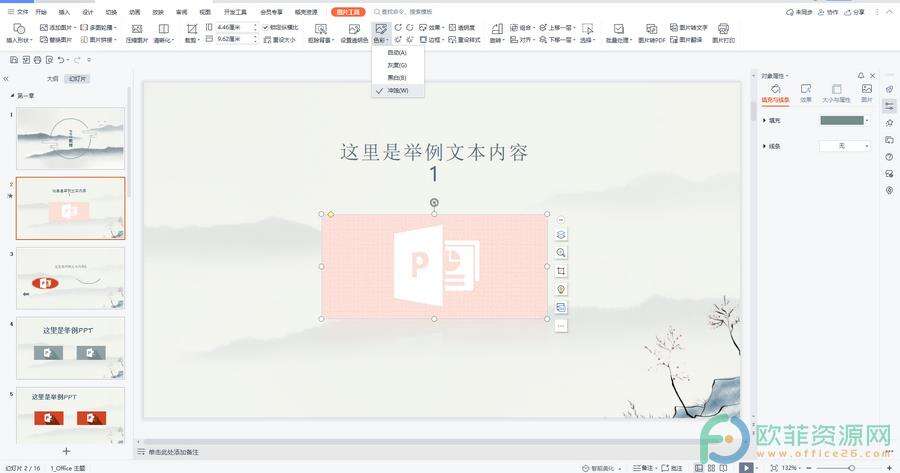Open the line style dropdown showing 无
The width and height of the screenshot is (900, 473).
click(x=844, y=146)
